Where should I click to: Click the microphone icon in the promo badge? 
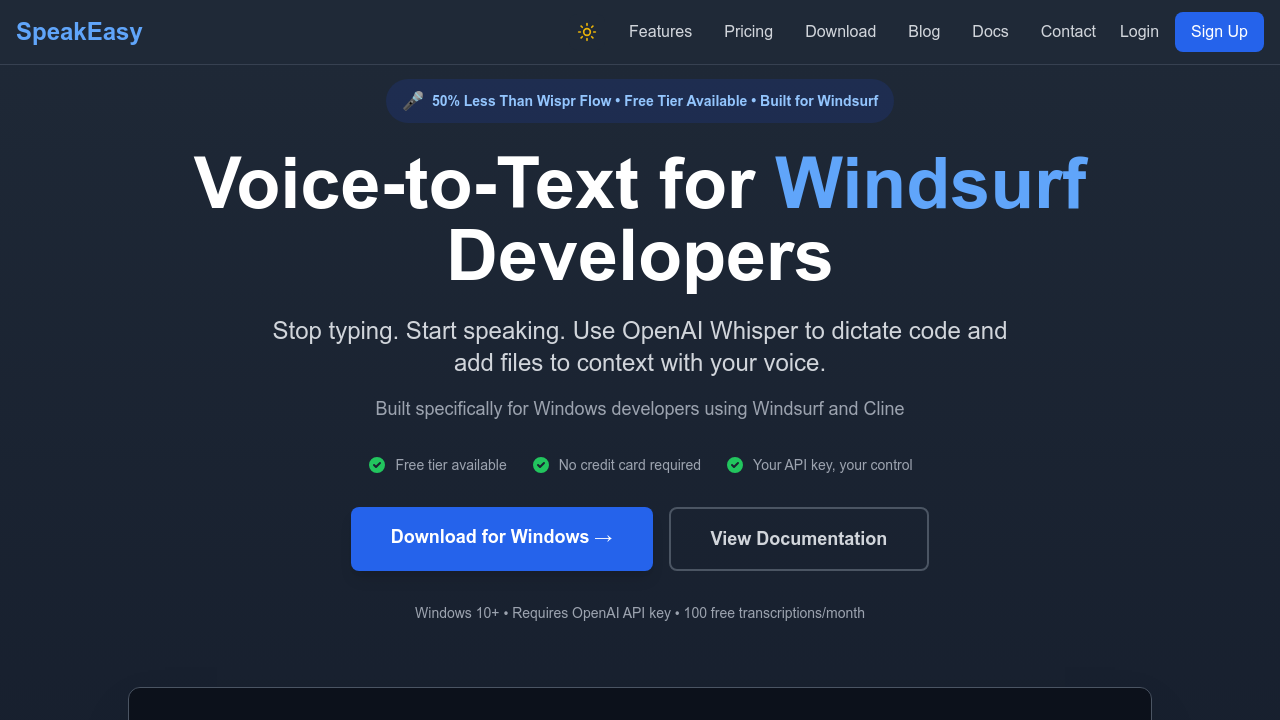[413, 101]
